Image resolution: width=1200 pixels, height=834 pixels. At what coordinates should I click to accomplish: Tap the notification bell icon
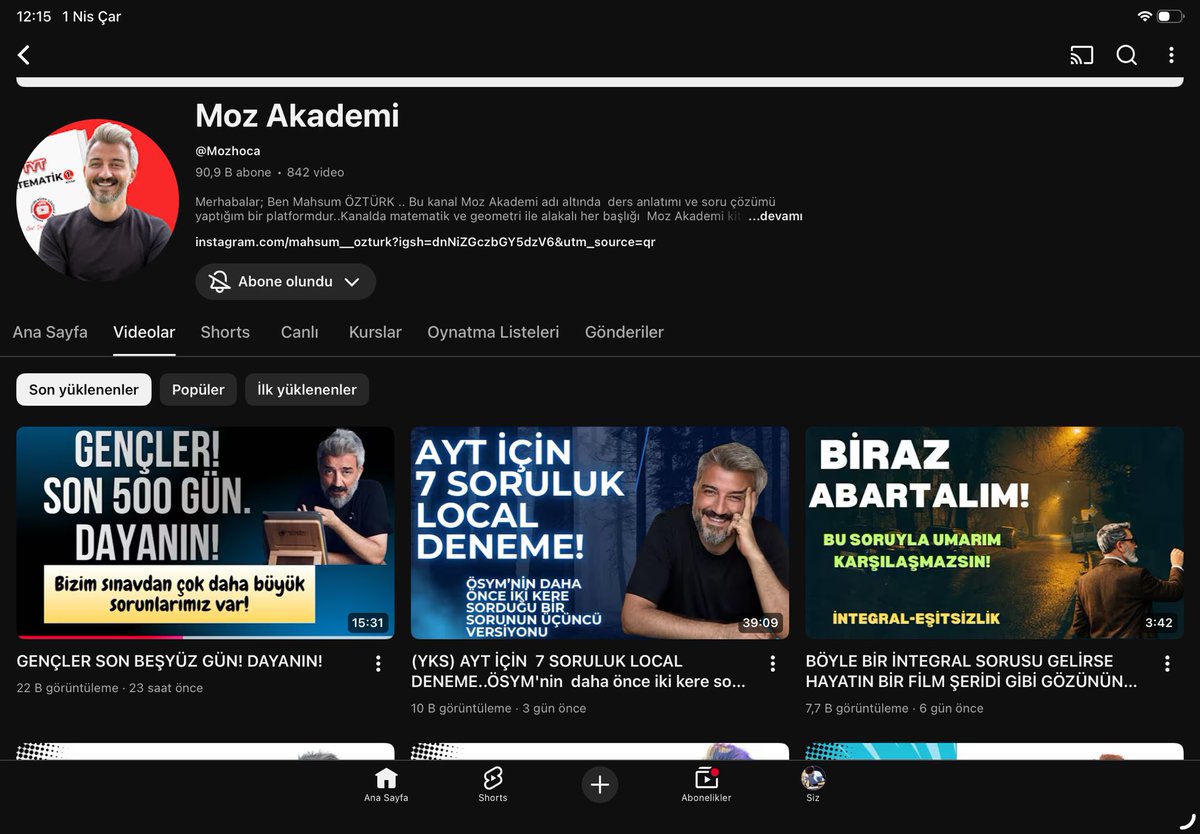pyautogui.click(x=220, y=282)
